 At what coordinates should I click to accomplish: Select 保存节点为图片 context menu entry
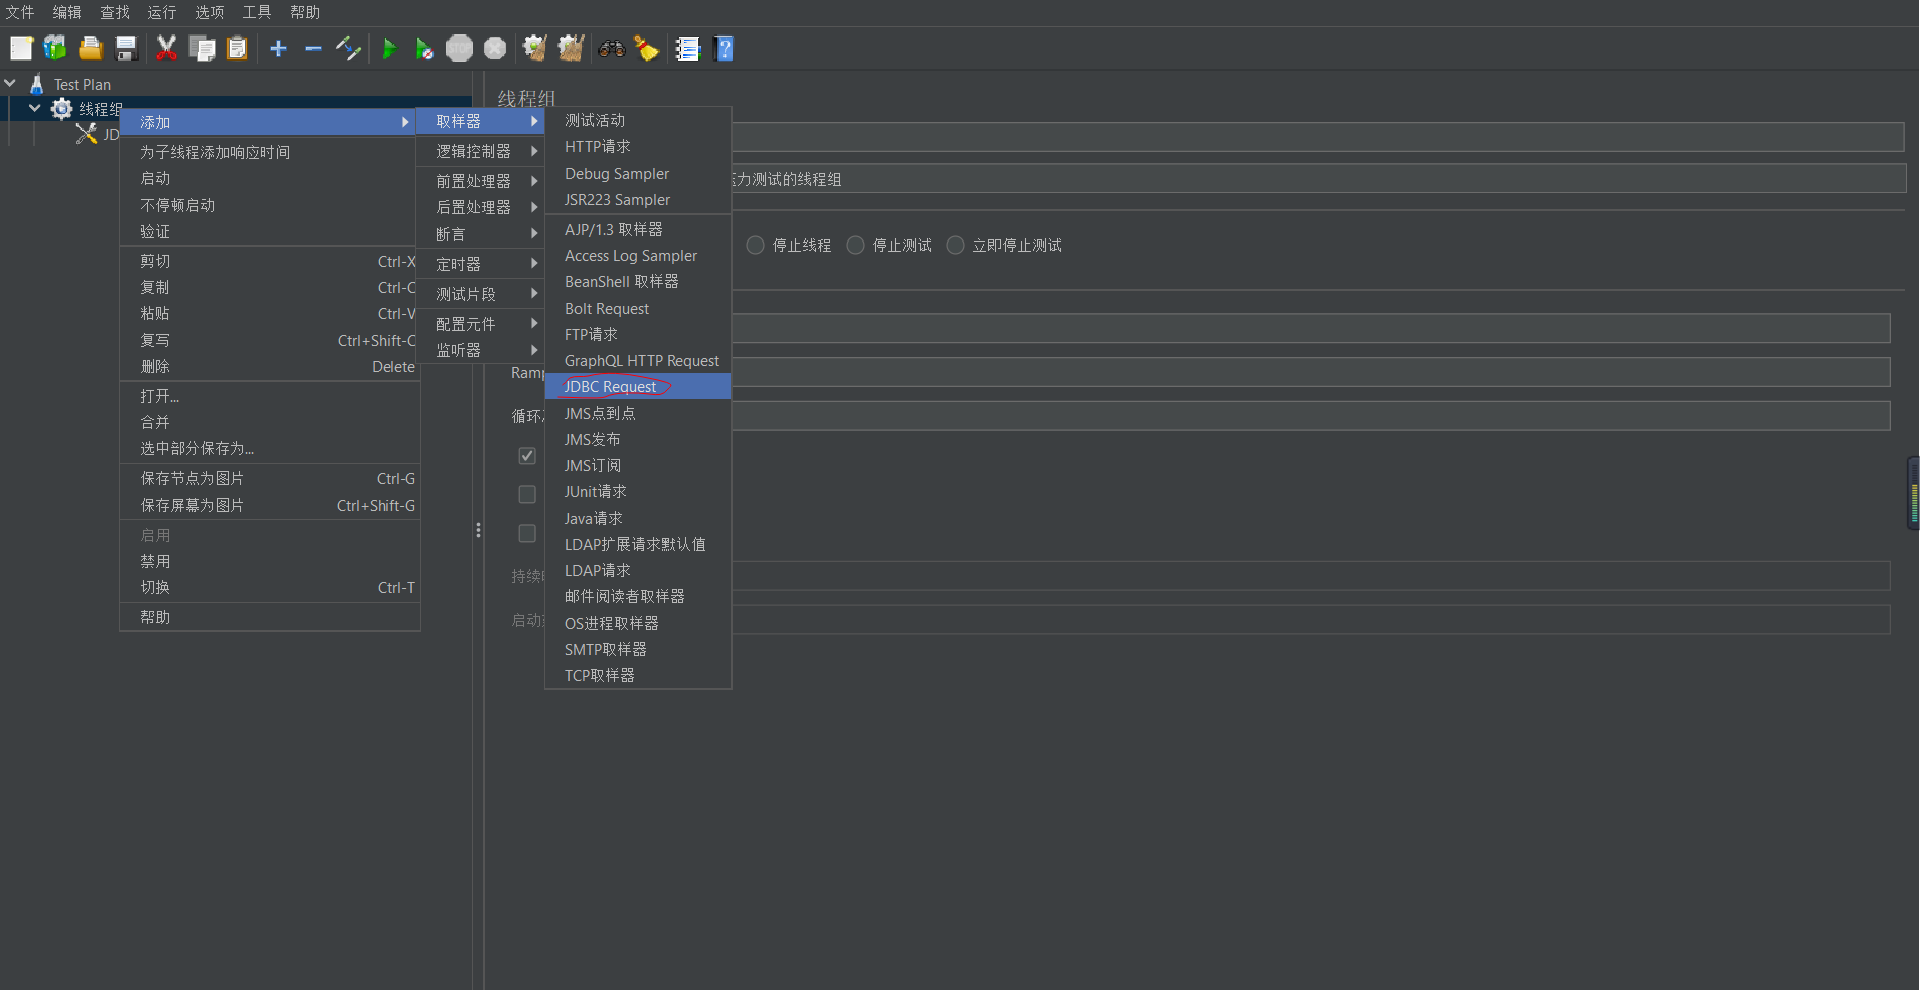pos(270,479)
